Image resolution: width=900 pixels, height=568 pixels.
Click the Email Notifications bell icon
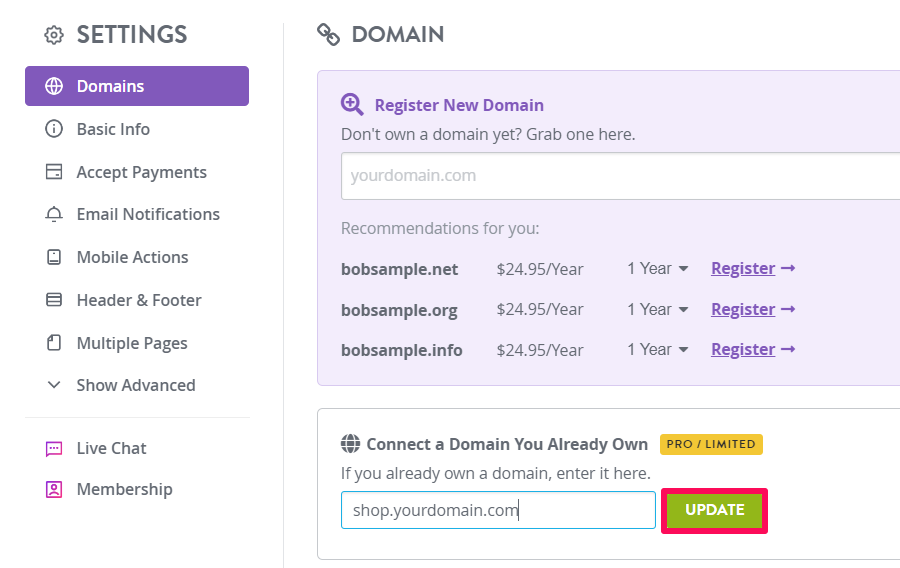(x=54, y=214)
